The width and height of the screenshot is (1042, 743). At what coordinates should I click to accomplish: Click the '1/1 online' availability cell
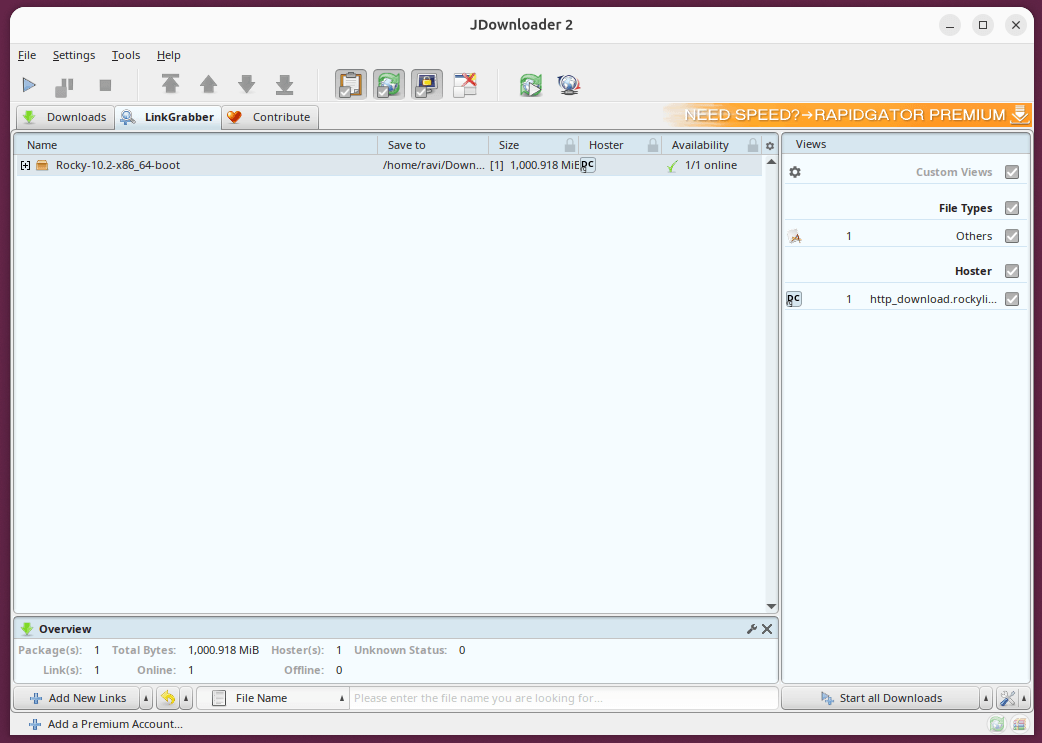[710, 165]
